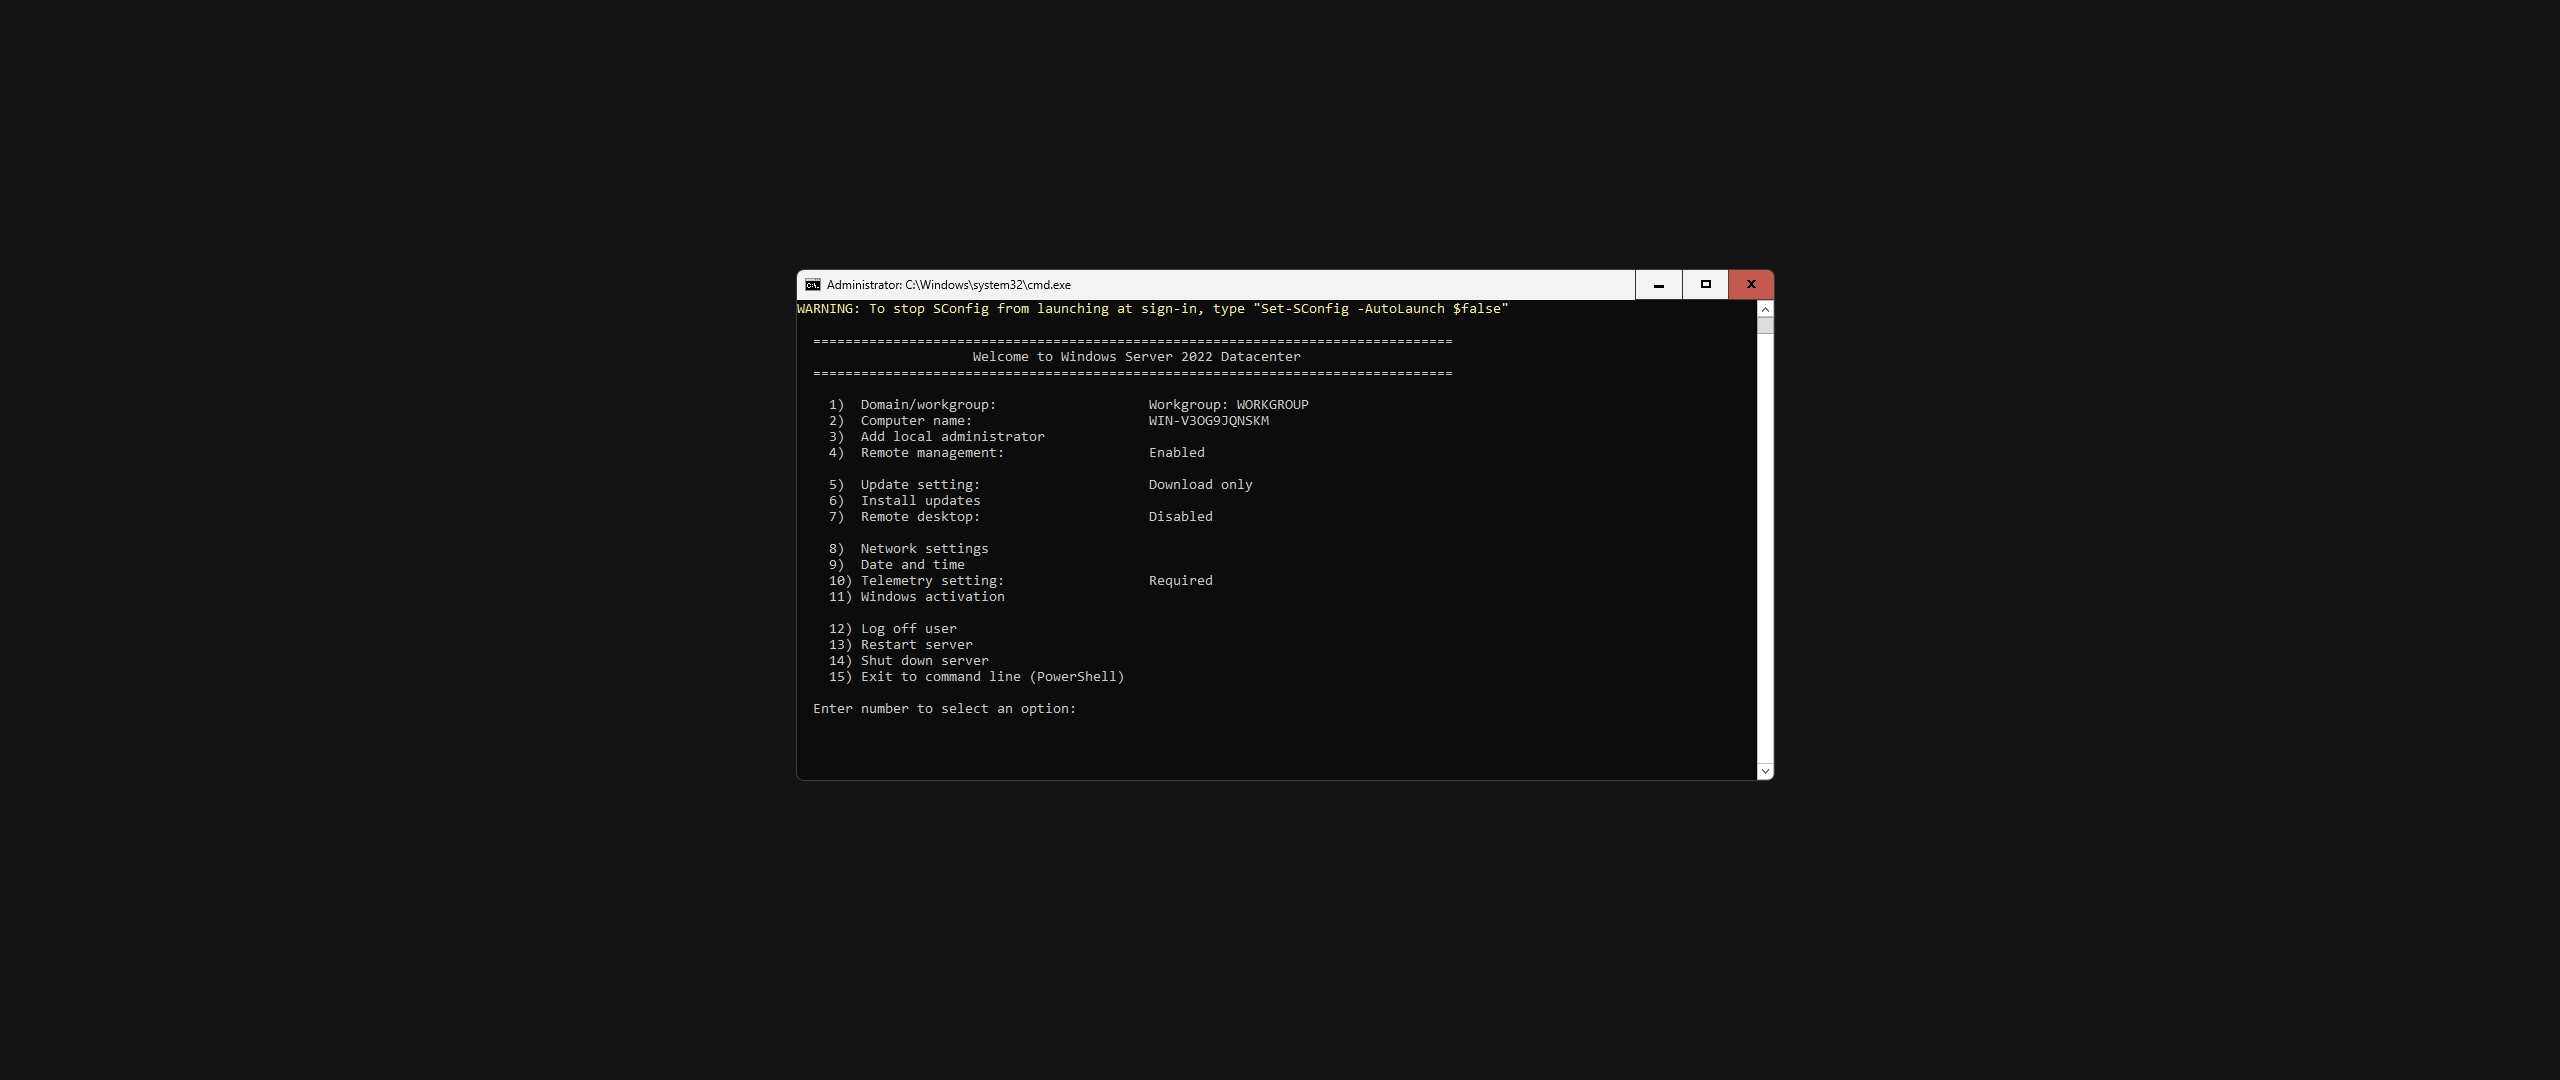Click the cmd.exe icon in title bar
The image size is (2560, 1080).
[x=813, y=285]
